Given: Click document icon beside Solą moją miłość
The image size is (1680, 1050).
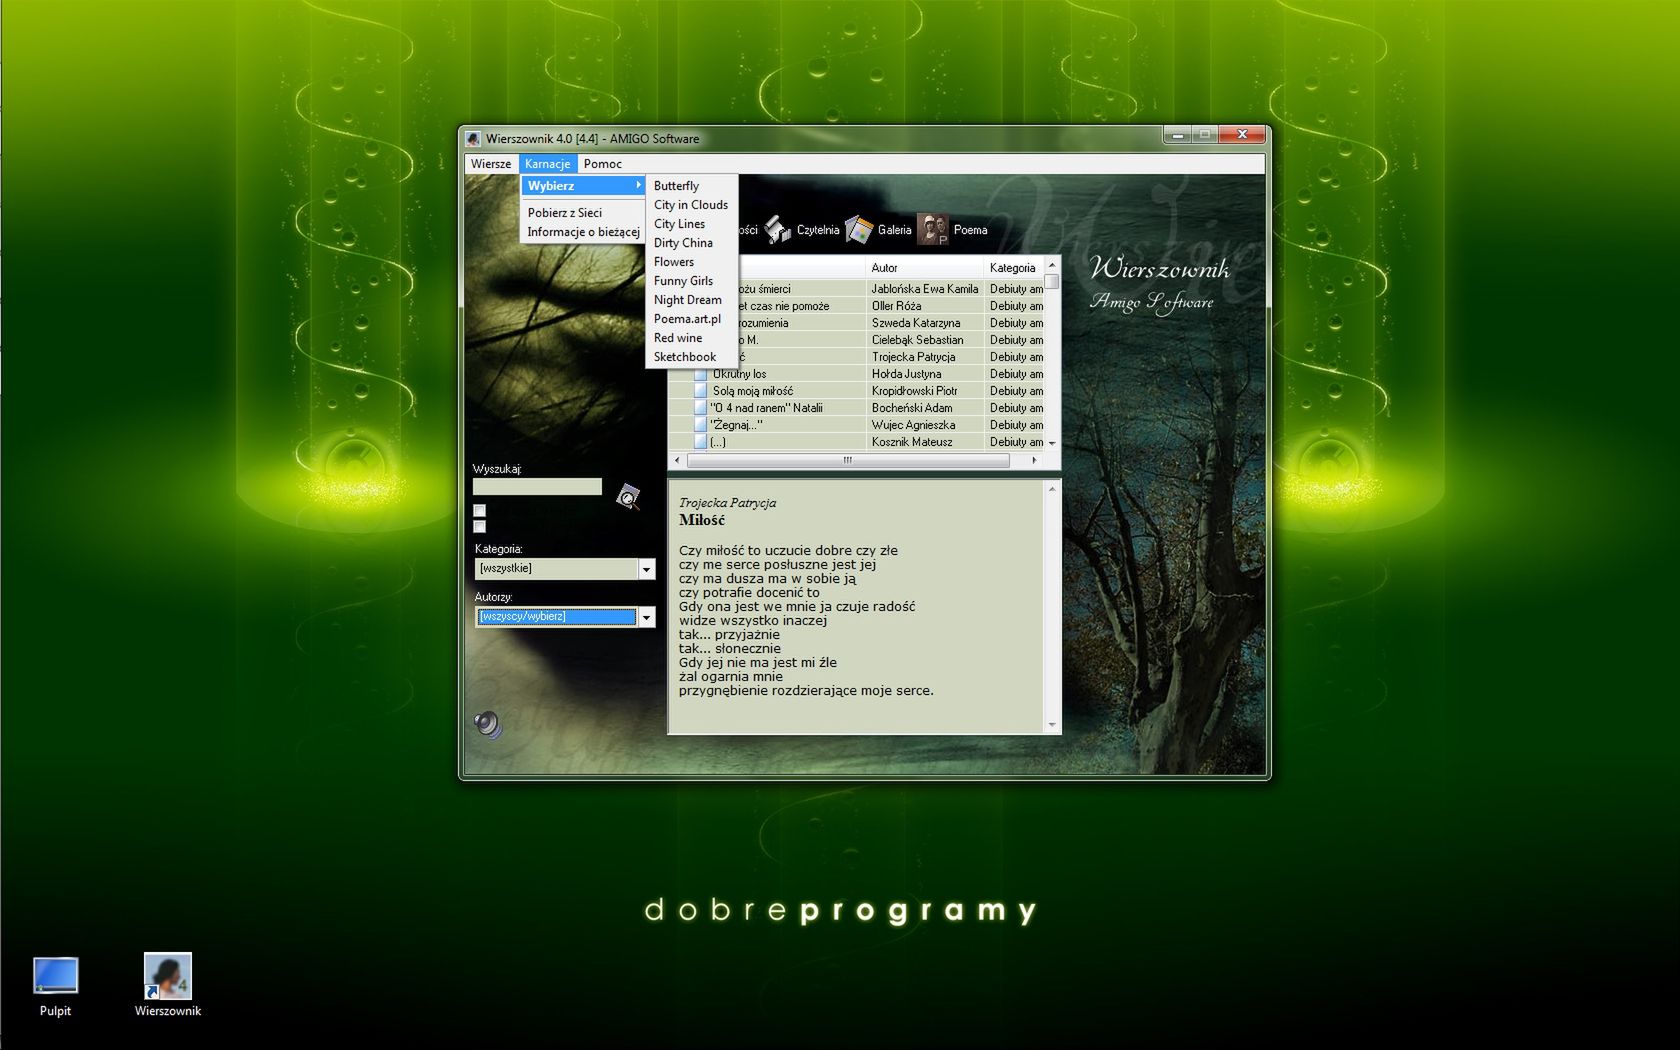Looking at the screenshot, I should point(701,391).
